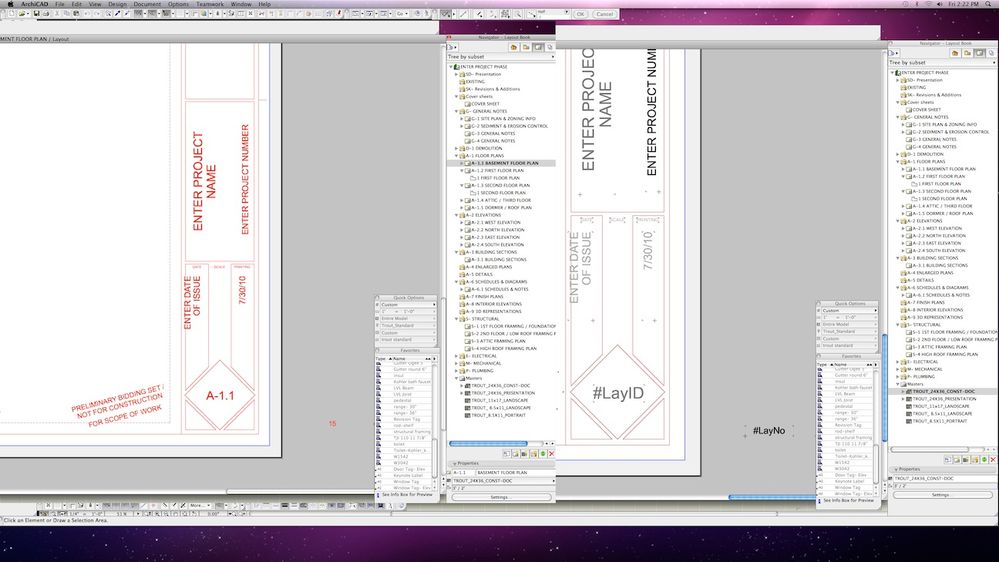Select TROUT_24X36_PRESENTATION master in left Navigator
Image resolution: width=999 pixels, height=562 pixels.
pyautogui.click(x=503, y=393)
